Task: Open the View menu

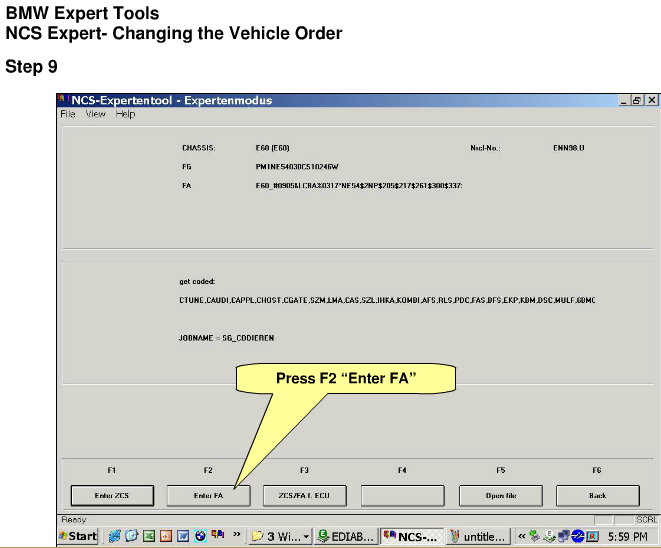Action: tap(95, 114)
